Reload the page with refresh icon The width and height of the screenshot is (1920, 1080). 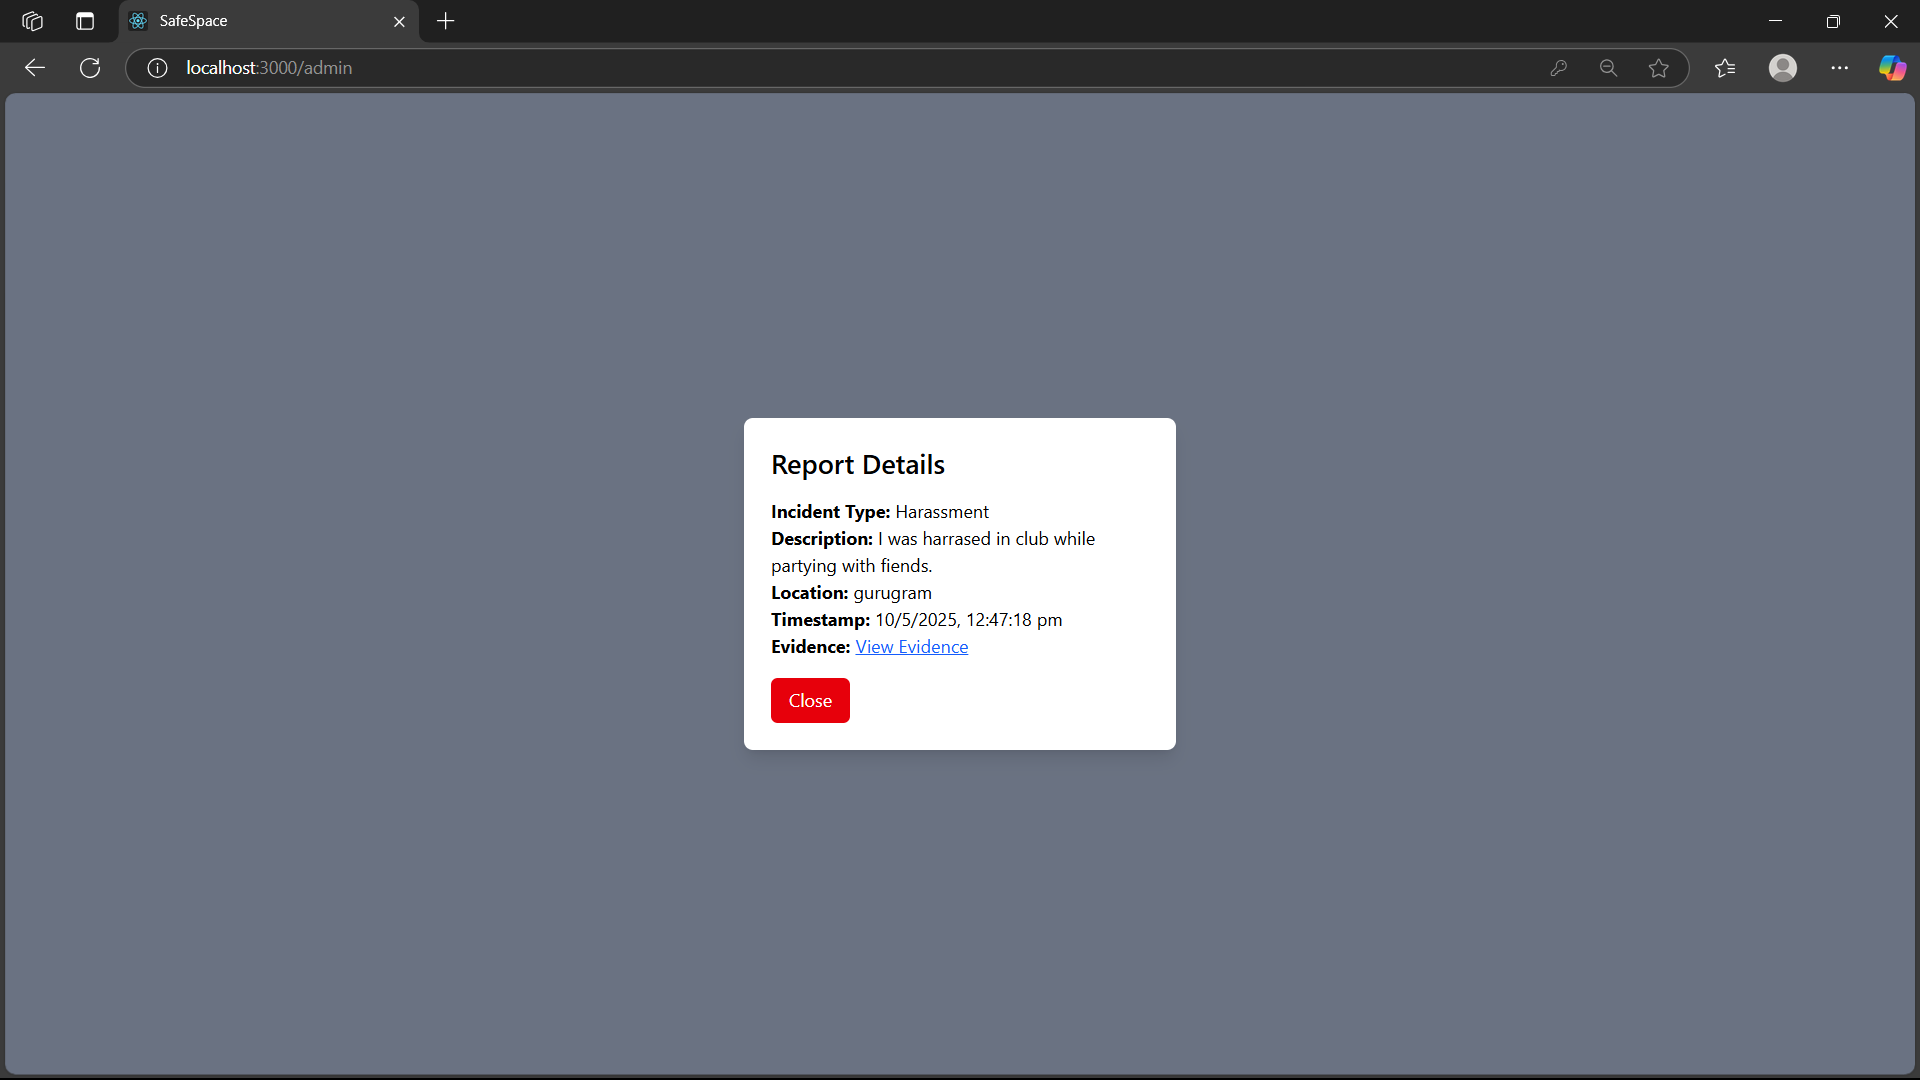90,68
